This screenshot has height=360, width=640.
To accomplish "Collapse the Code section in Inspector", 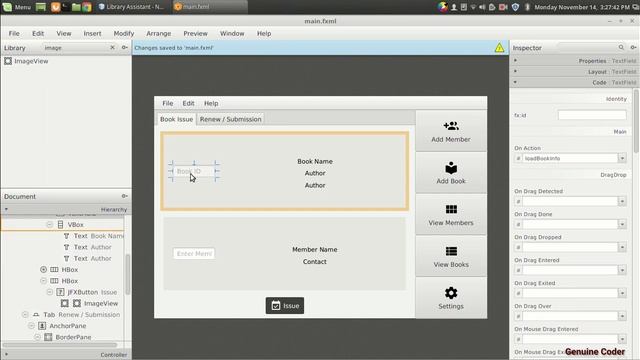I will coord(516,82).
